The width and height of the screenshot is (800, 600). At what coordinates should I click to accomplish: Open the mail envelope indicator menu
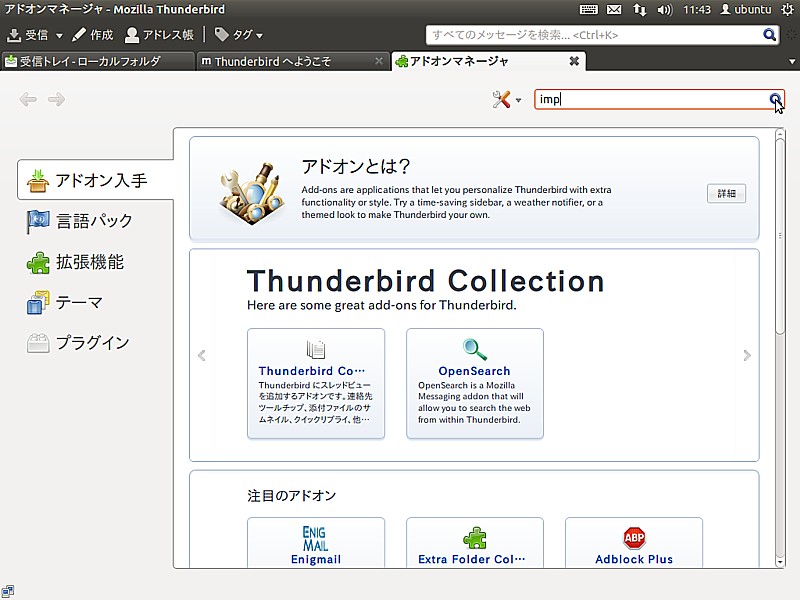(x=614, y=9)
